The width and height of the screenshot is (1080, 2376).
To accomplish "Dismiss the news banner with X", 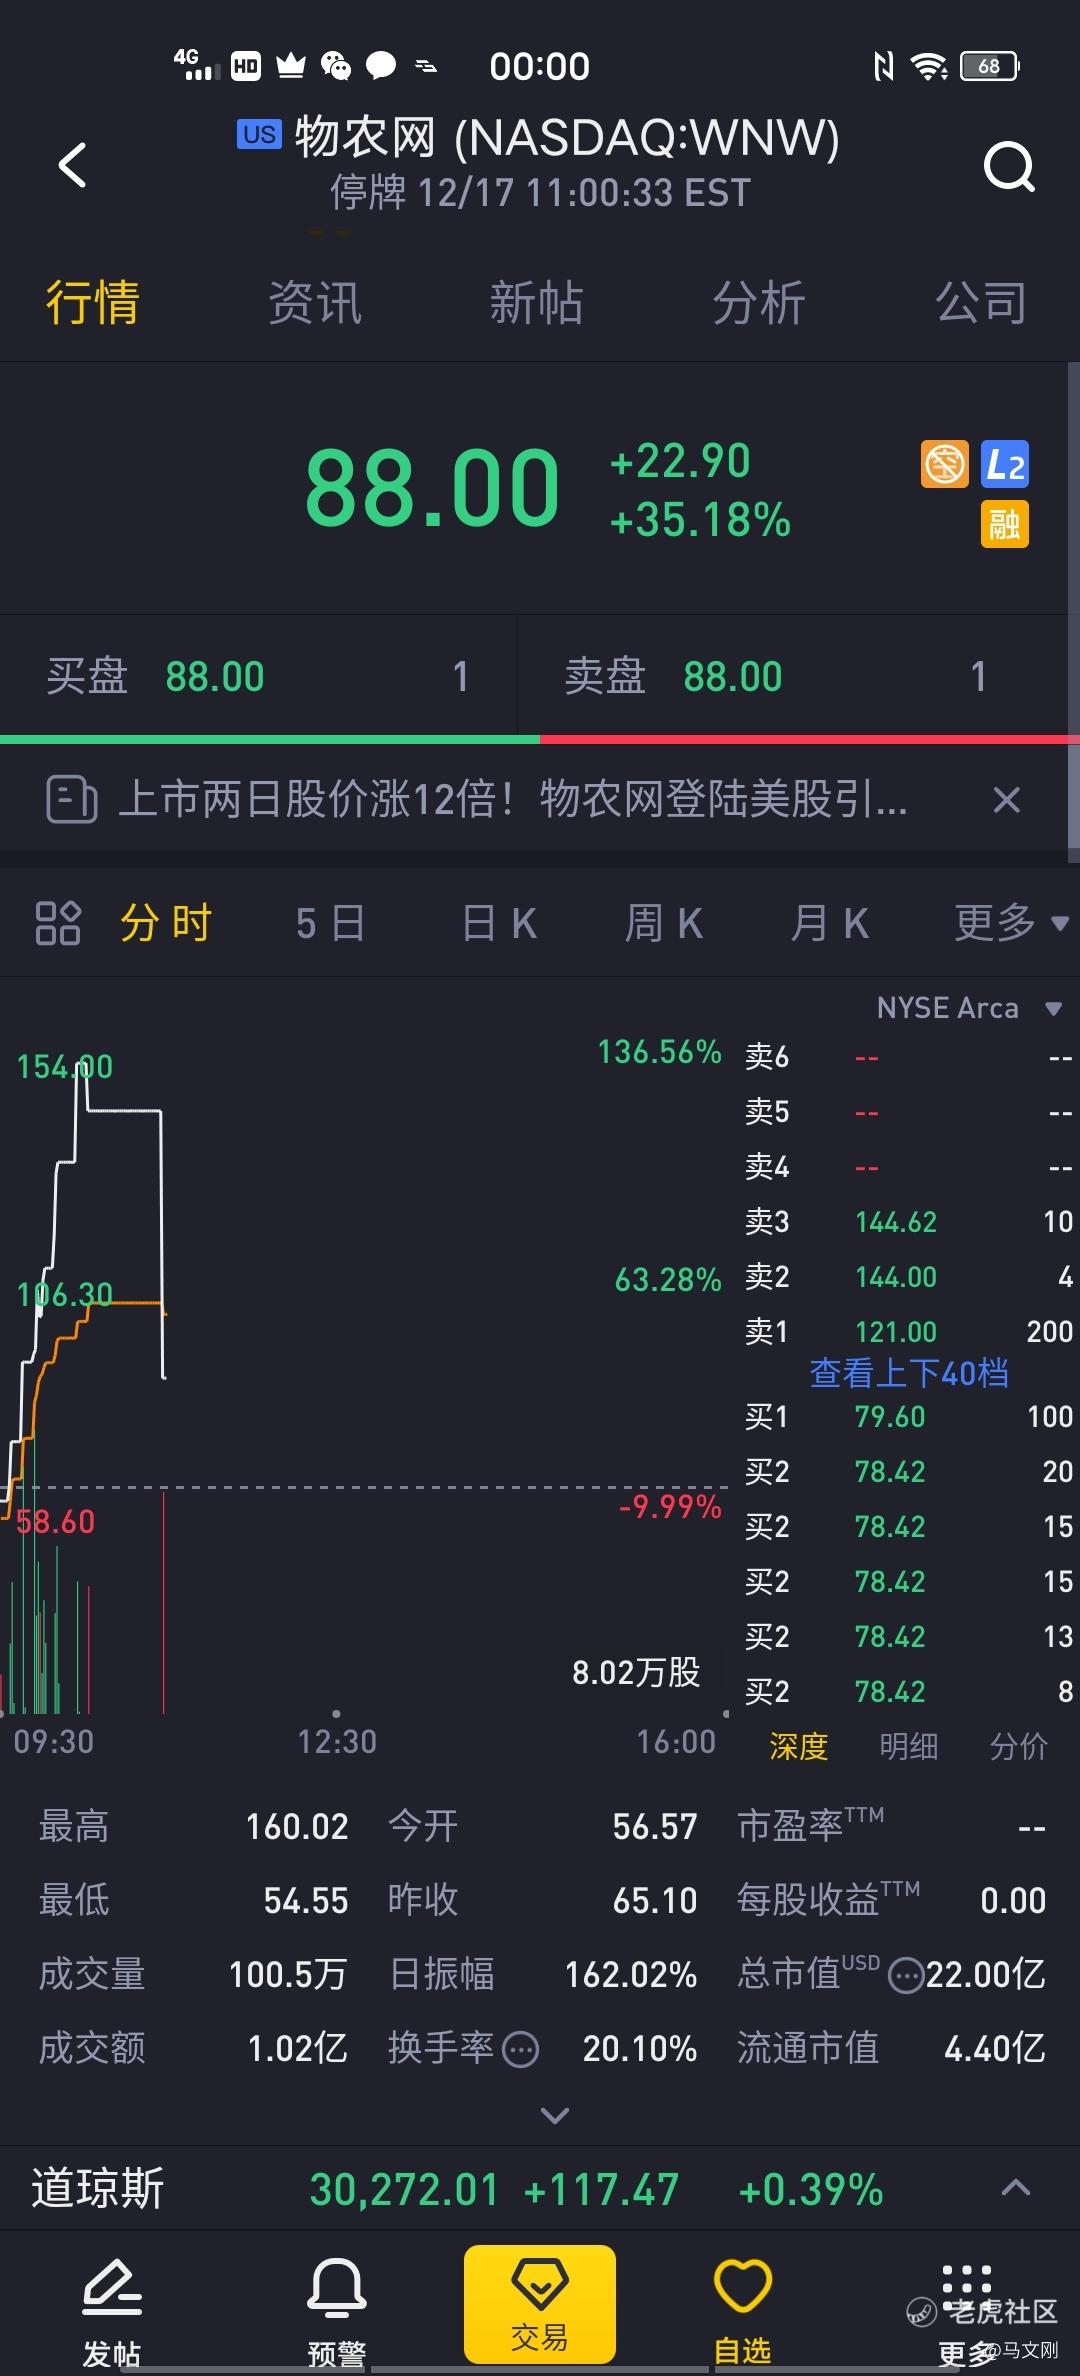I will click(x=1007, y=799).
